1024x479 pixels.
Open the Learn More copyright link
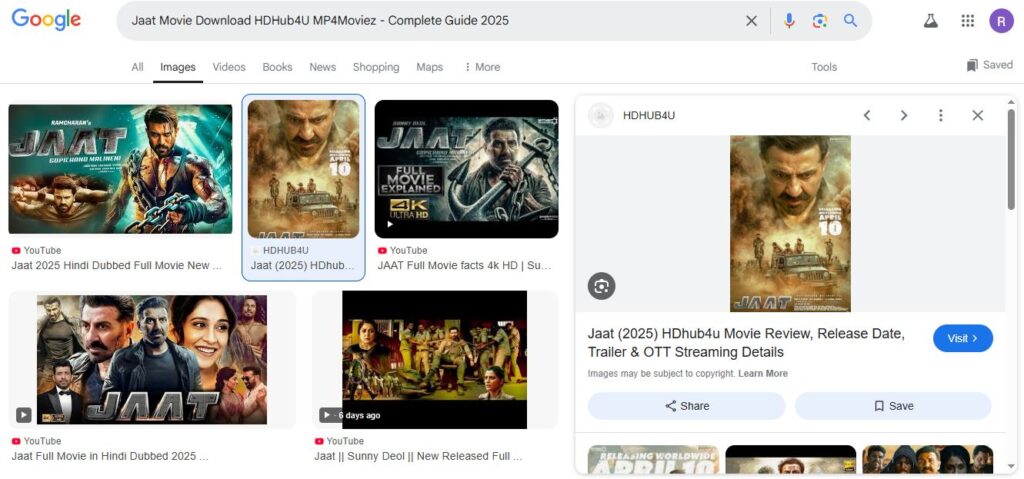(763, 374)
